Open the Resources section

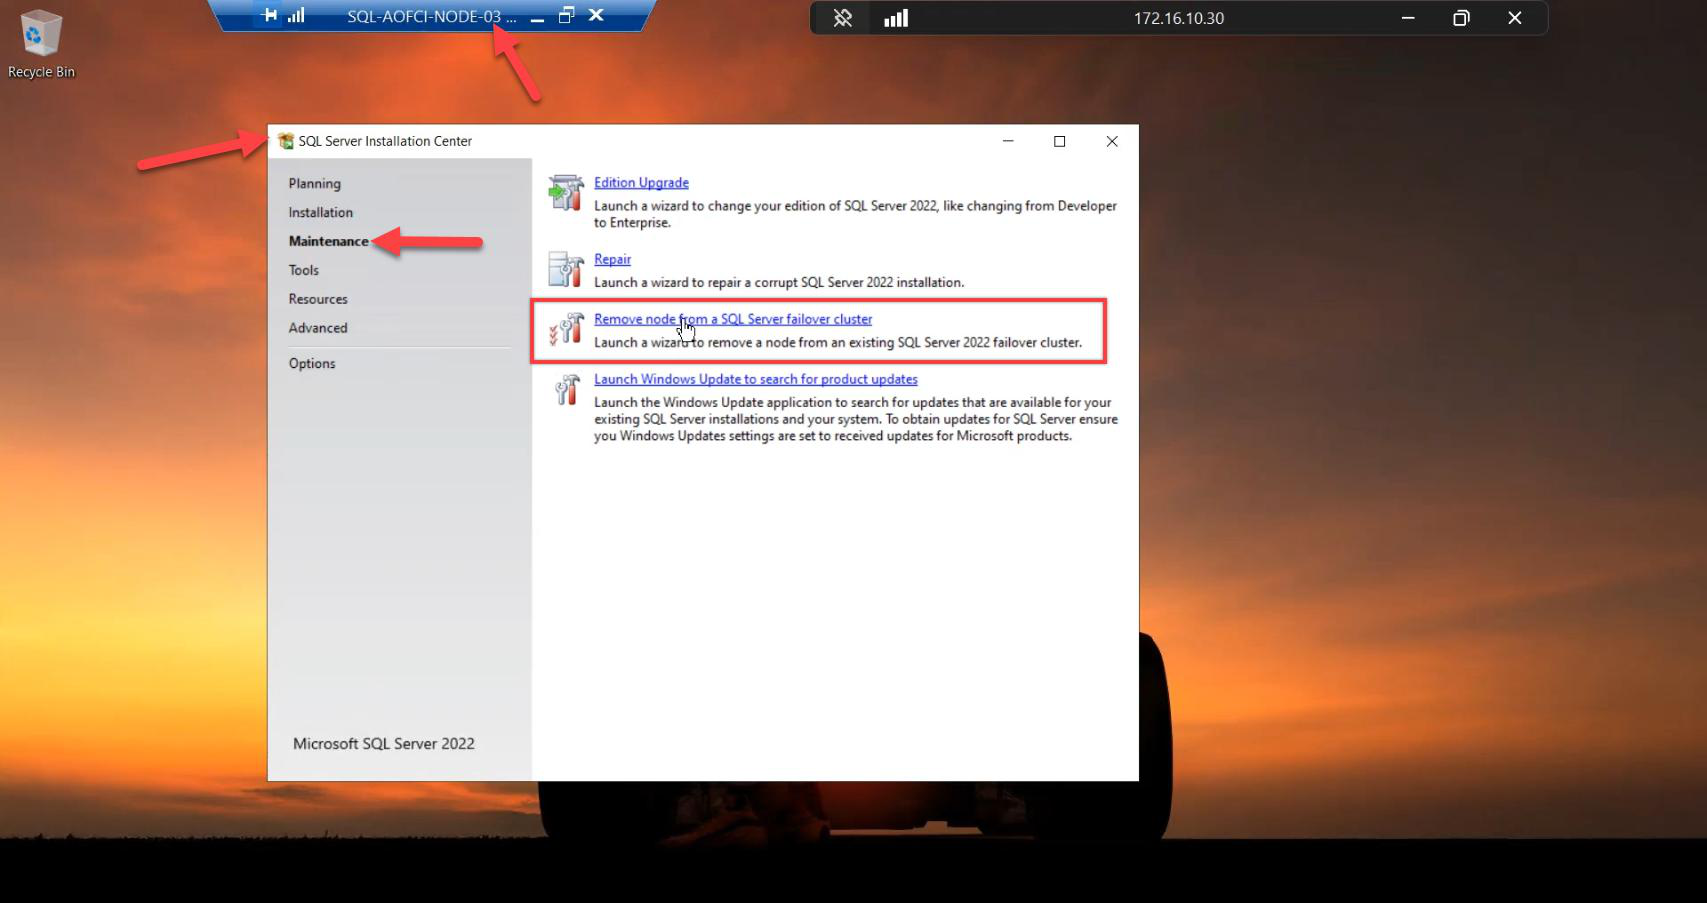318,299
